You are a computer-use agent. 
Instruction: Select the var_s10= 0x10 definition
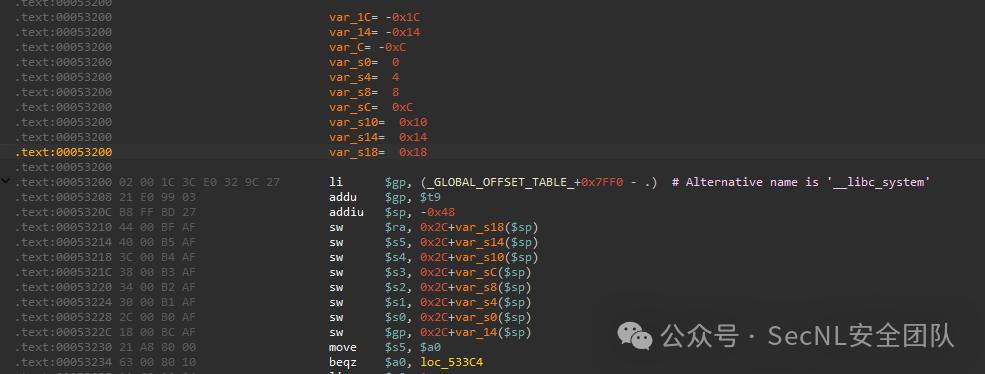(x=378, y=122)
